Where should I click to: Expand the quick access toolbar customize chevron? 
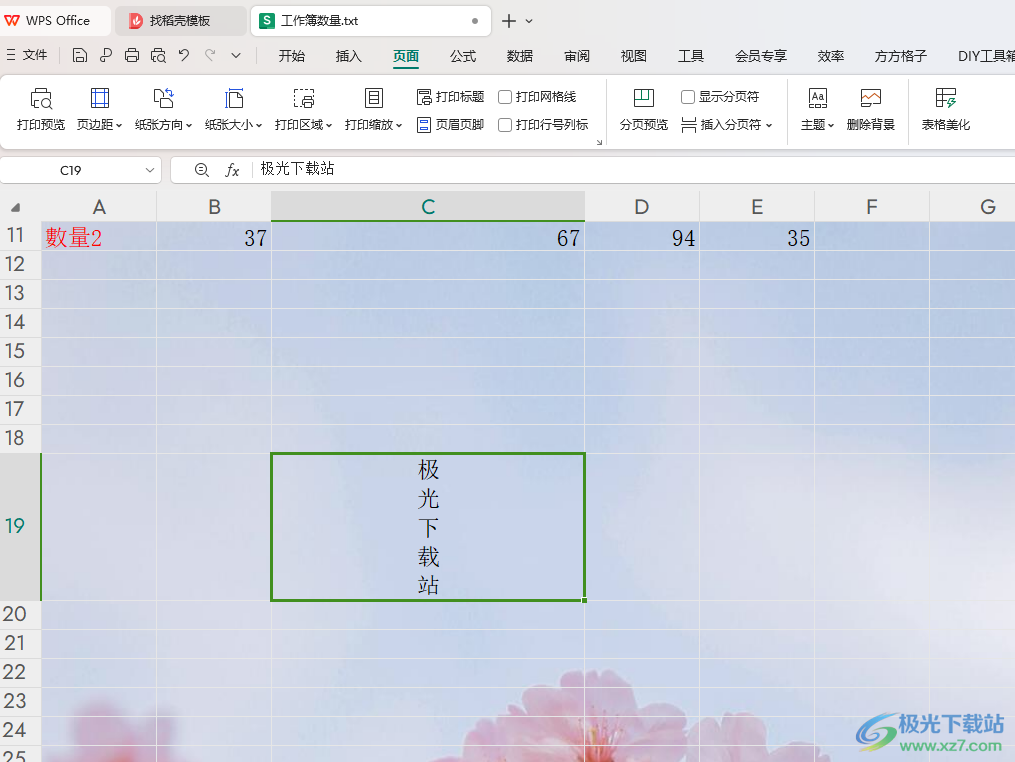tap(236, 56)
